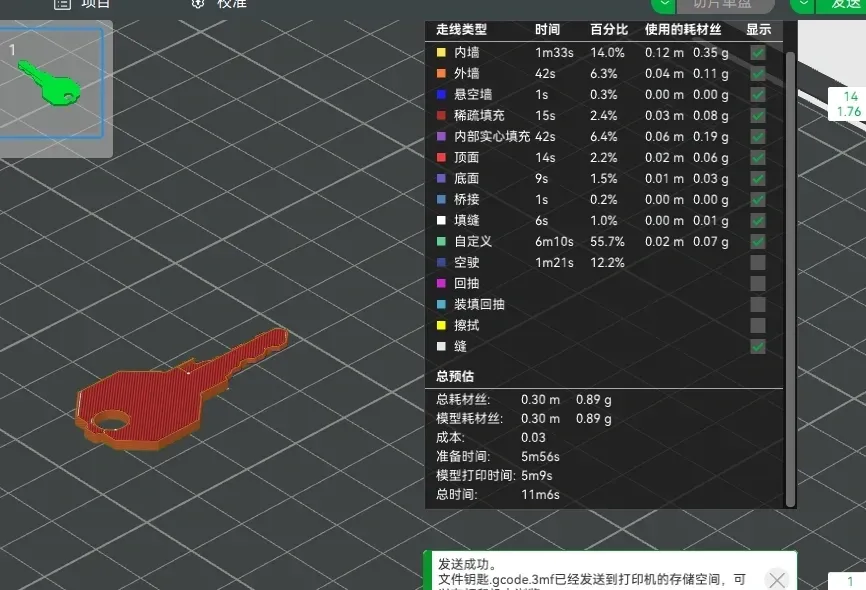Click the cyan 装填回抽 color swatch
This screenshot has width=866, height=590.
(x=441, y=304)
